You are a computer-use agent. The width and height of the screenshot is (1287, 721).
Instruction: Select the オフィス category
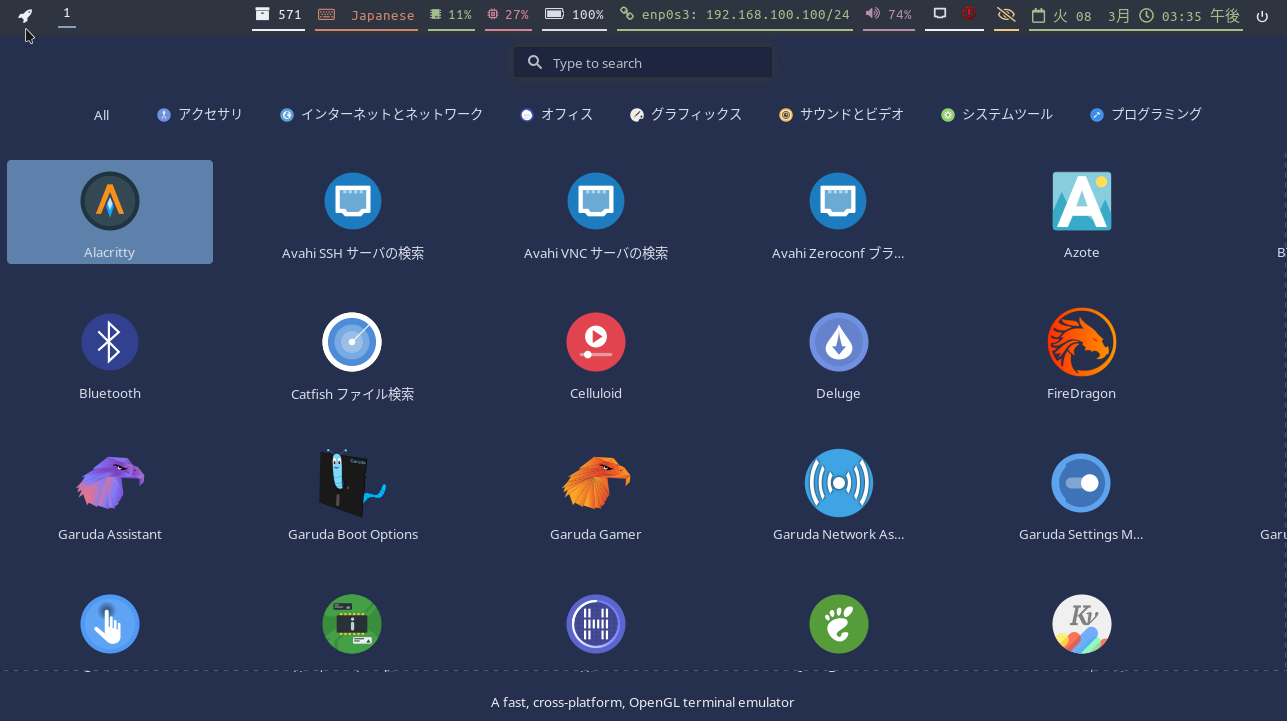[557, 115]
